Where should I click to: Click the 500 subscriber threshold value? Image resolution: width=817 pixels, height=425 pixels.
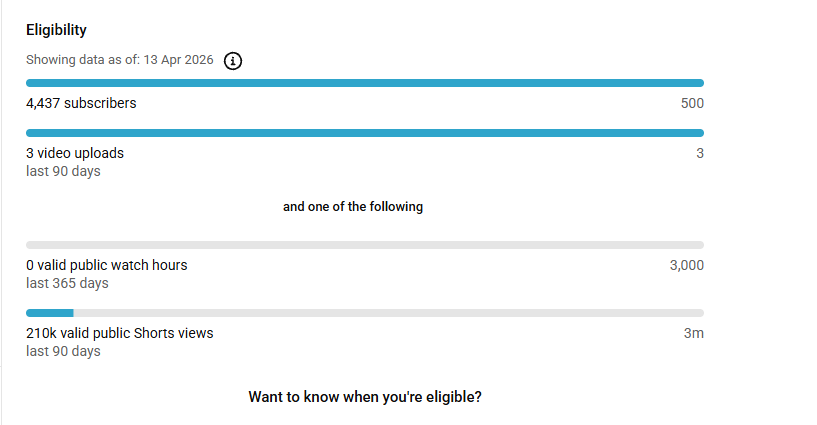[x=692, y=103]
